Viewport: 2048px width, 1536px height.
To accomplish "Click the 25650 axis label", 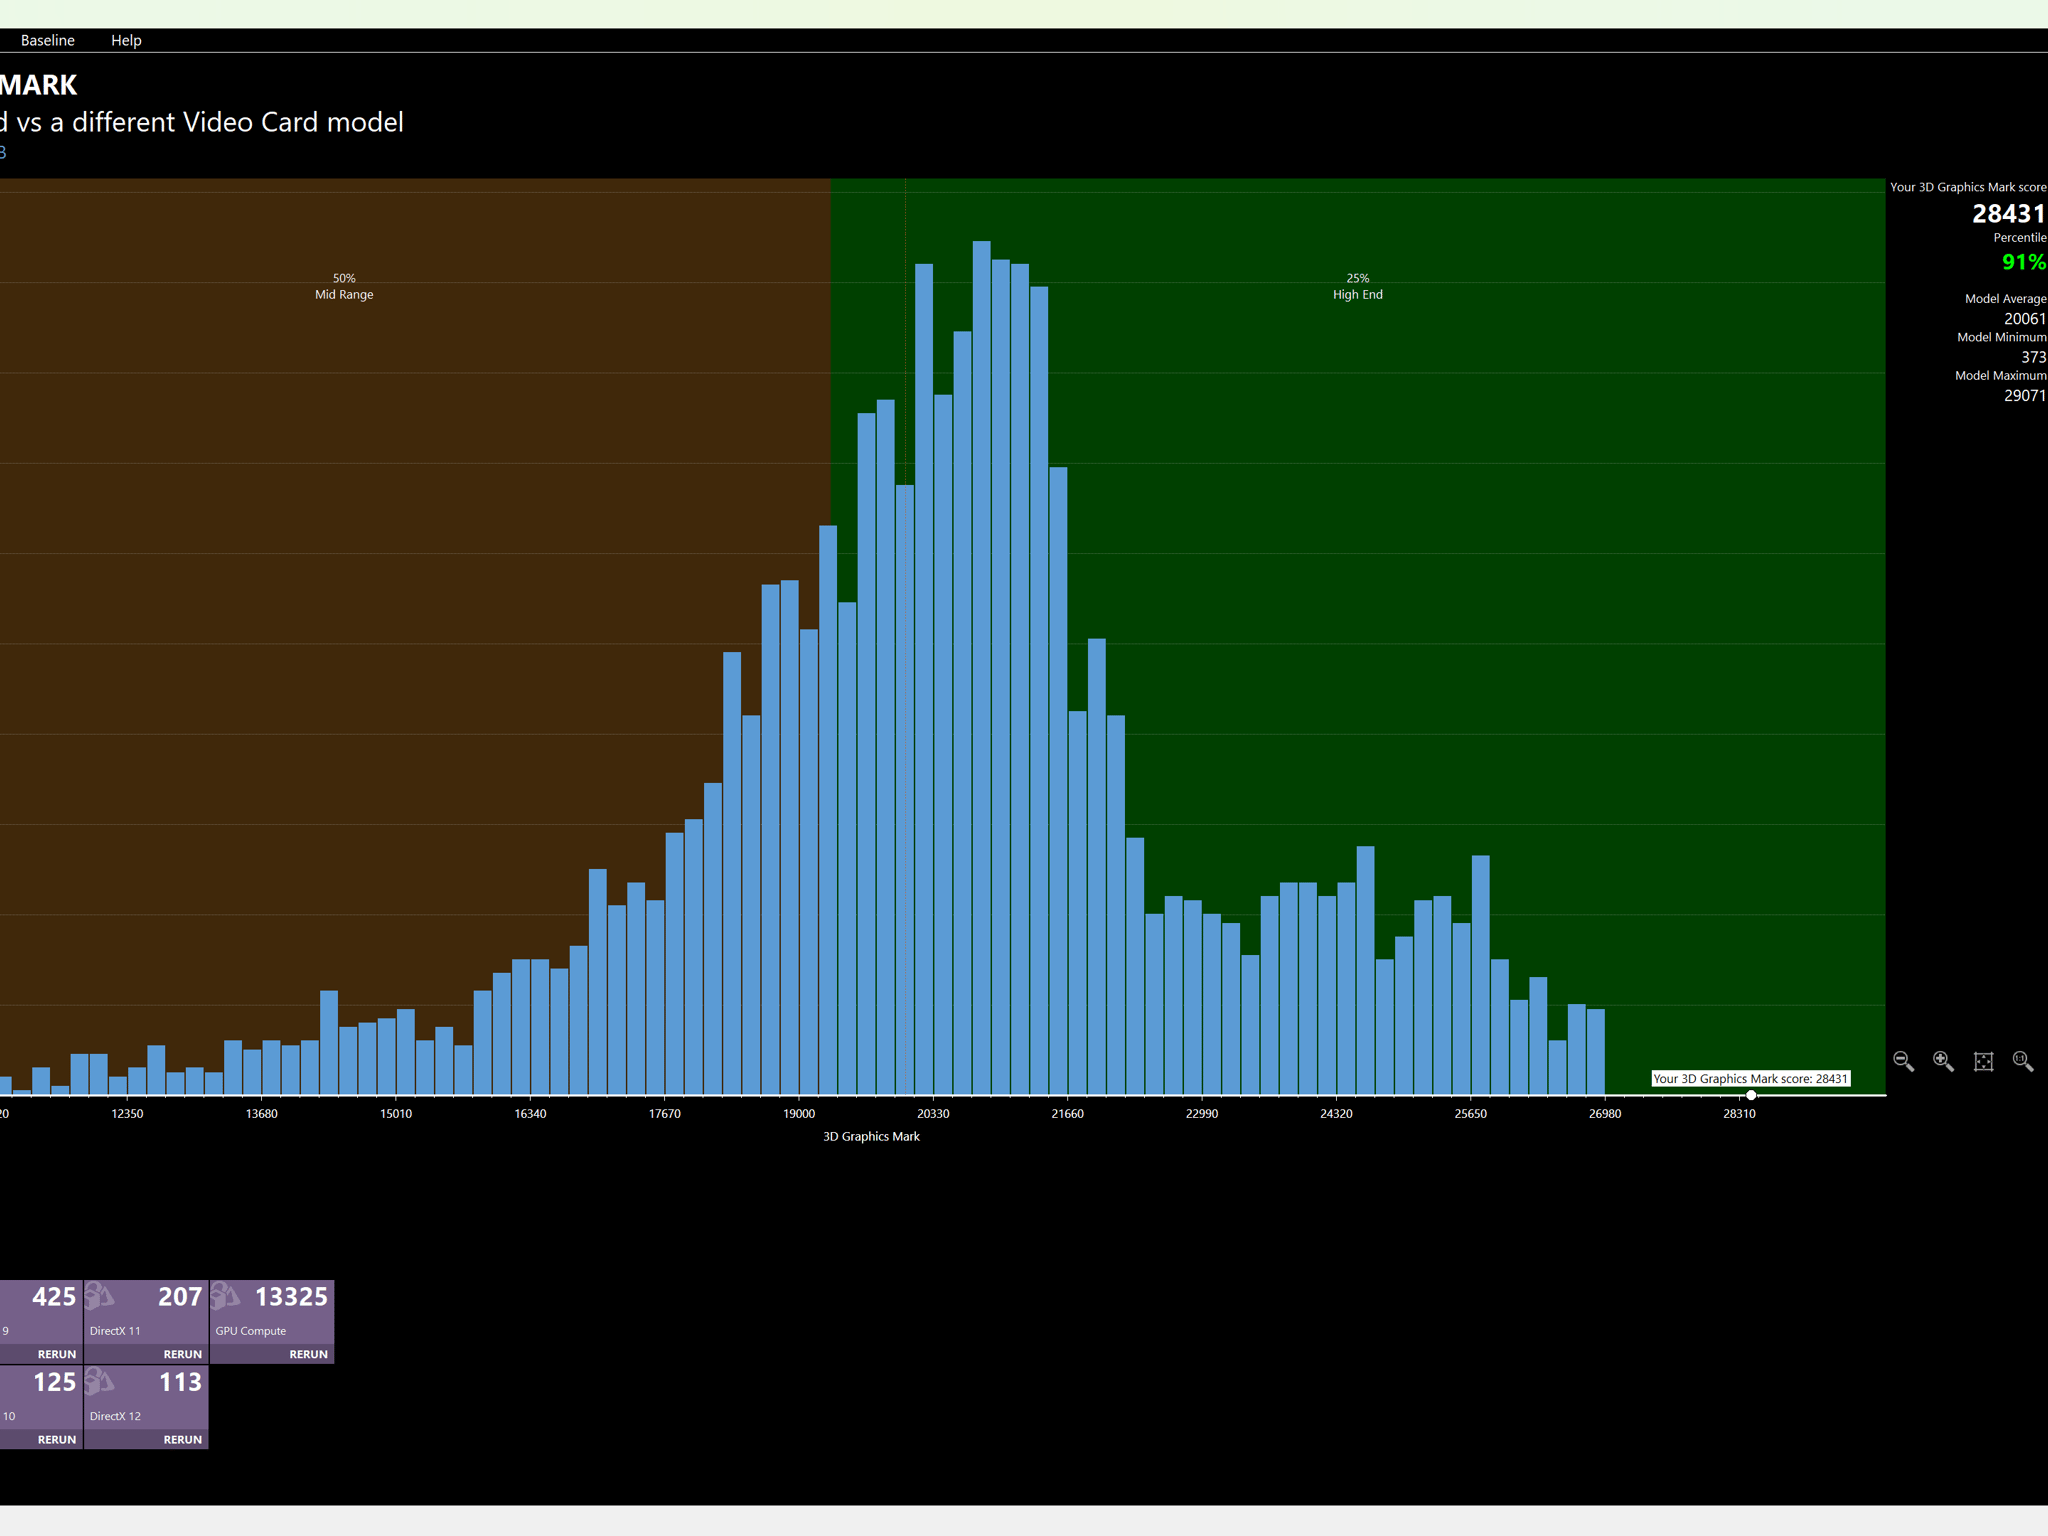I will (x=1470, y=1113).
